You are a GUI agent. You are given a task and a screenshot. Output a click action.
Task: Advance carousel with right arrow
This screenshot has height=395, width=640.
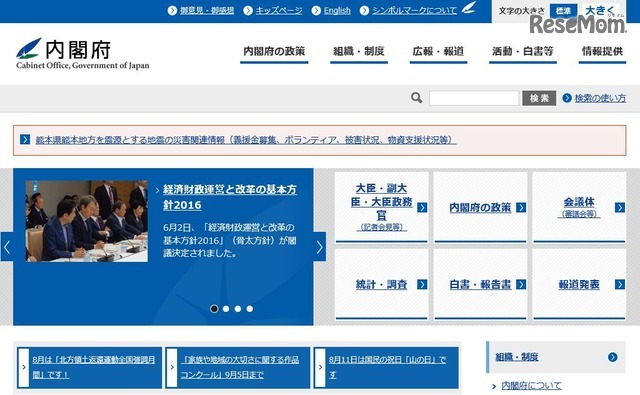coord(320,247)
